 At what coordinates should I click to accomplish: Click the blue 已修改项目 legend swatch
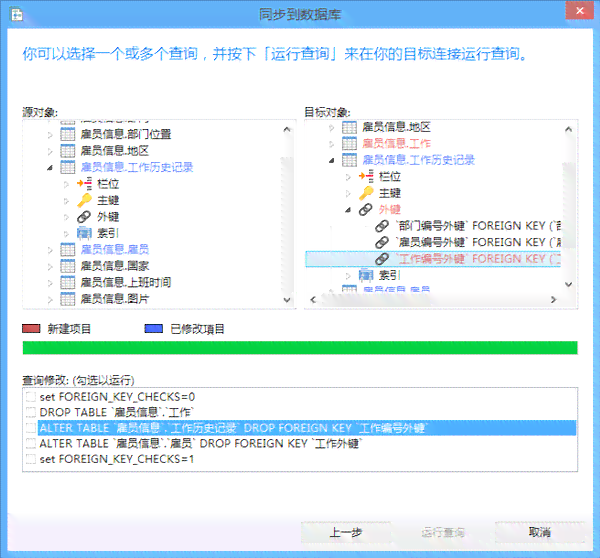point(154,328)
